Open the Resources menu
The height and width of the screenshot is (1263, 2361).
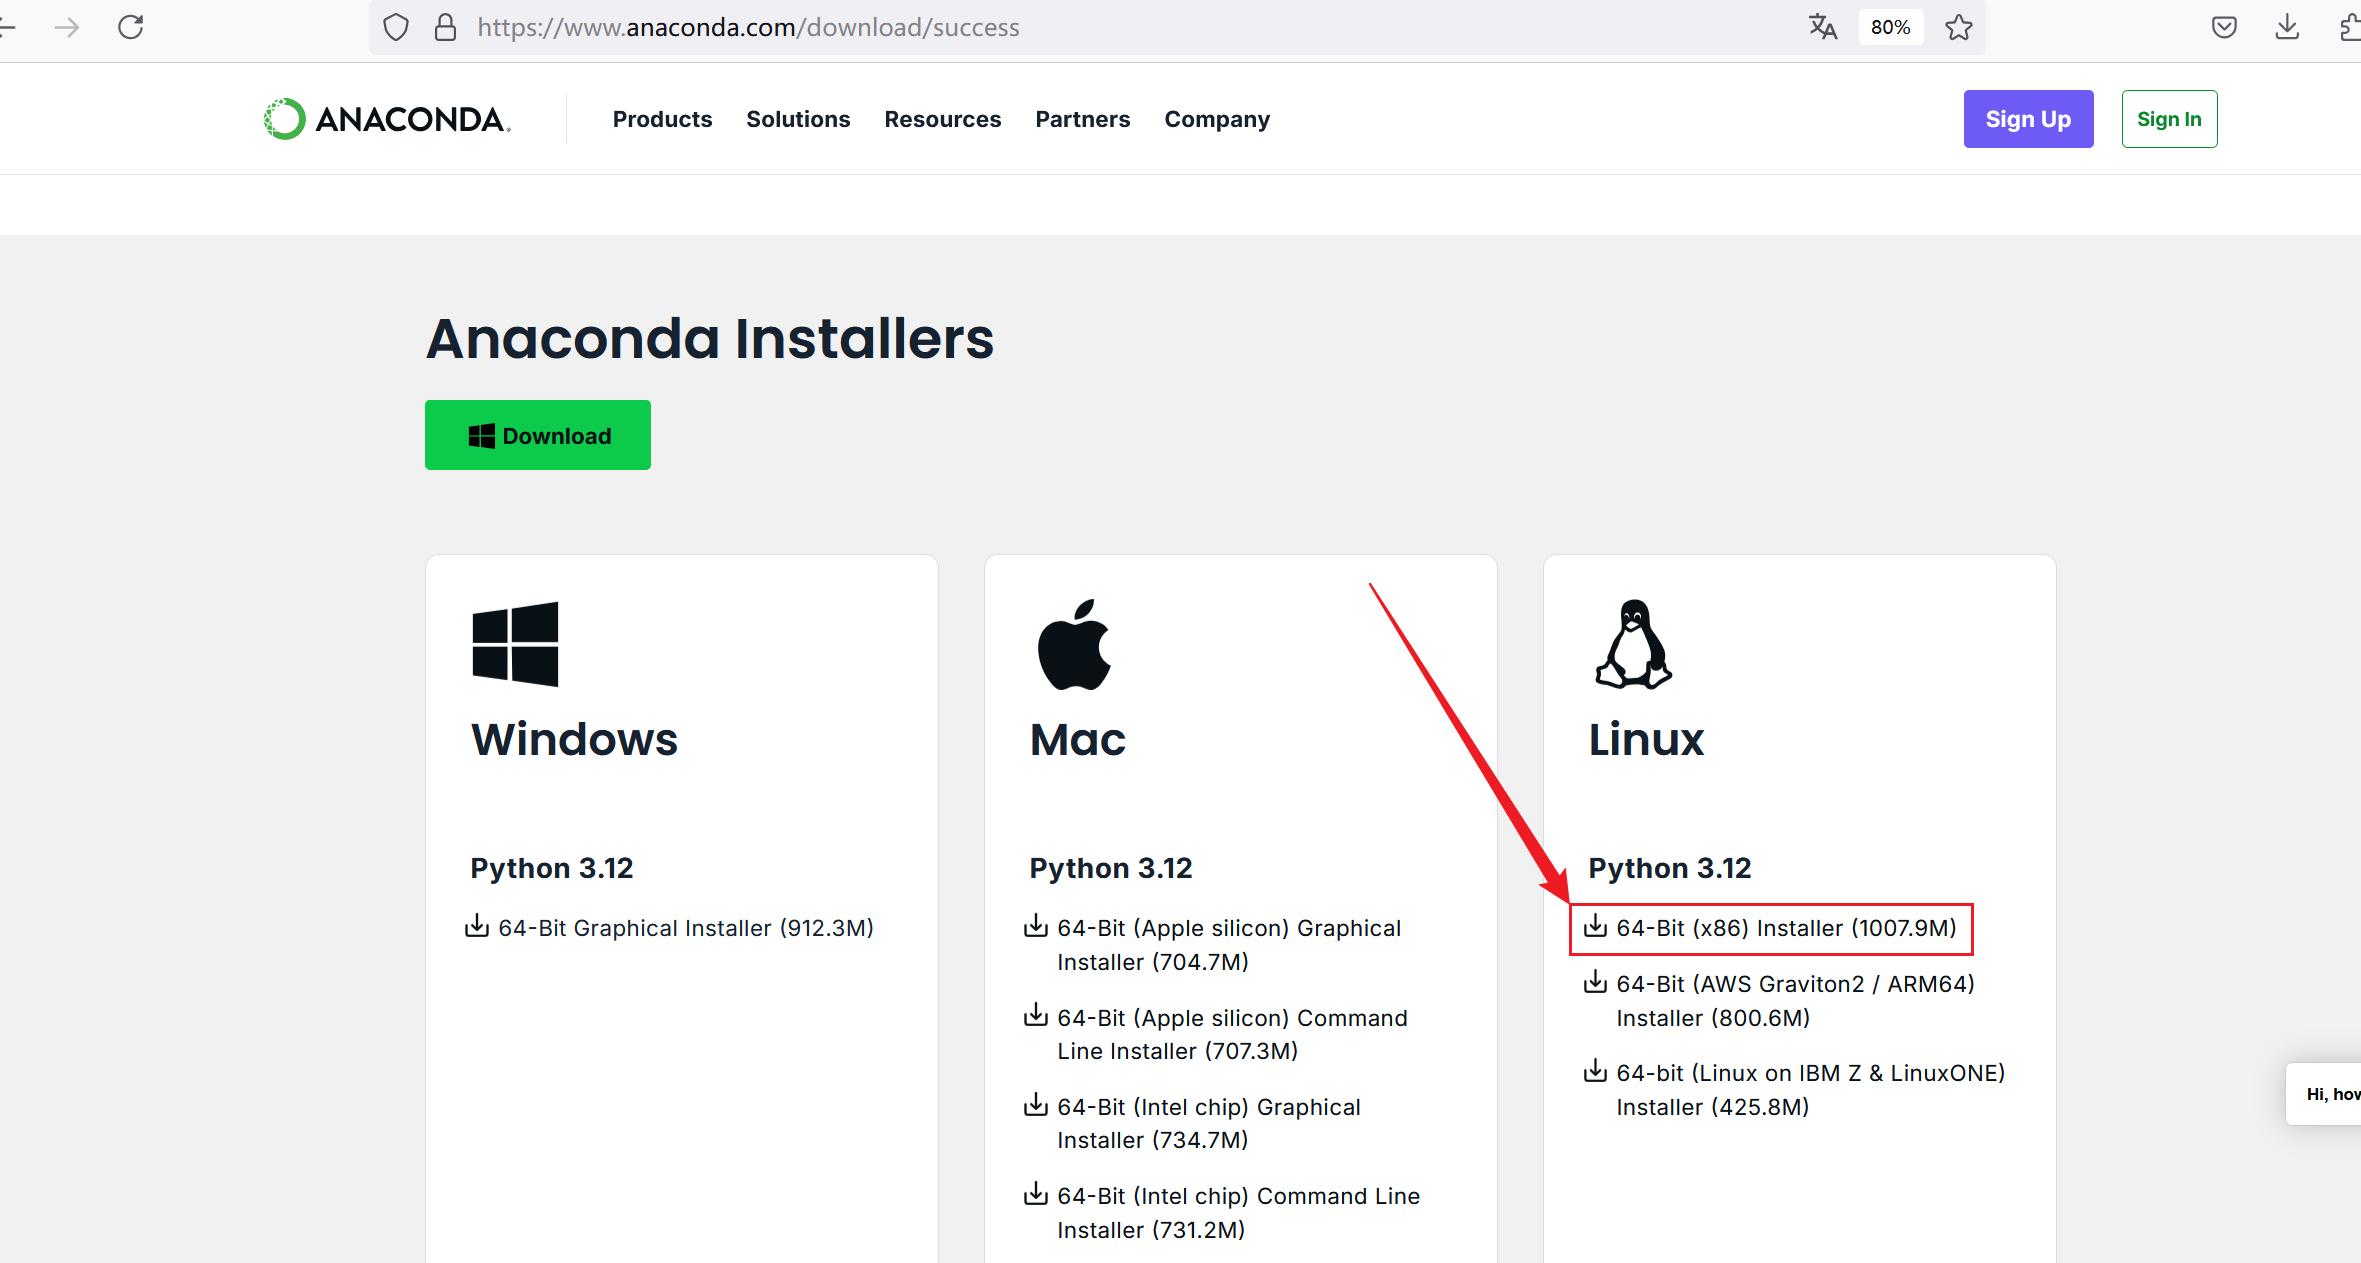coord(942,119)
